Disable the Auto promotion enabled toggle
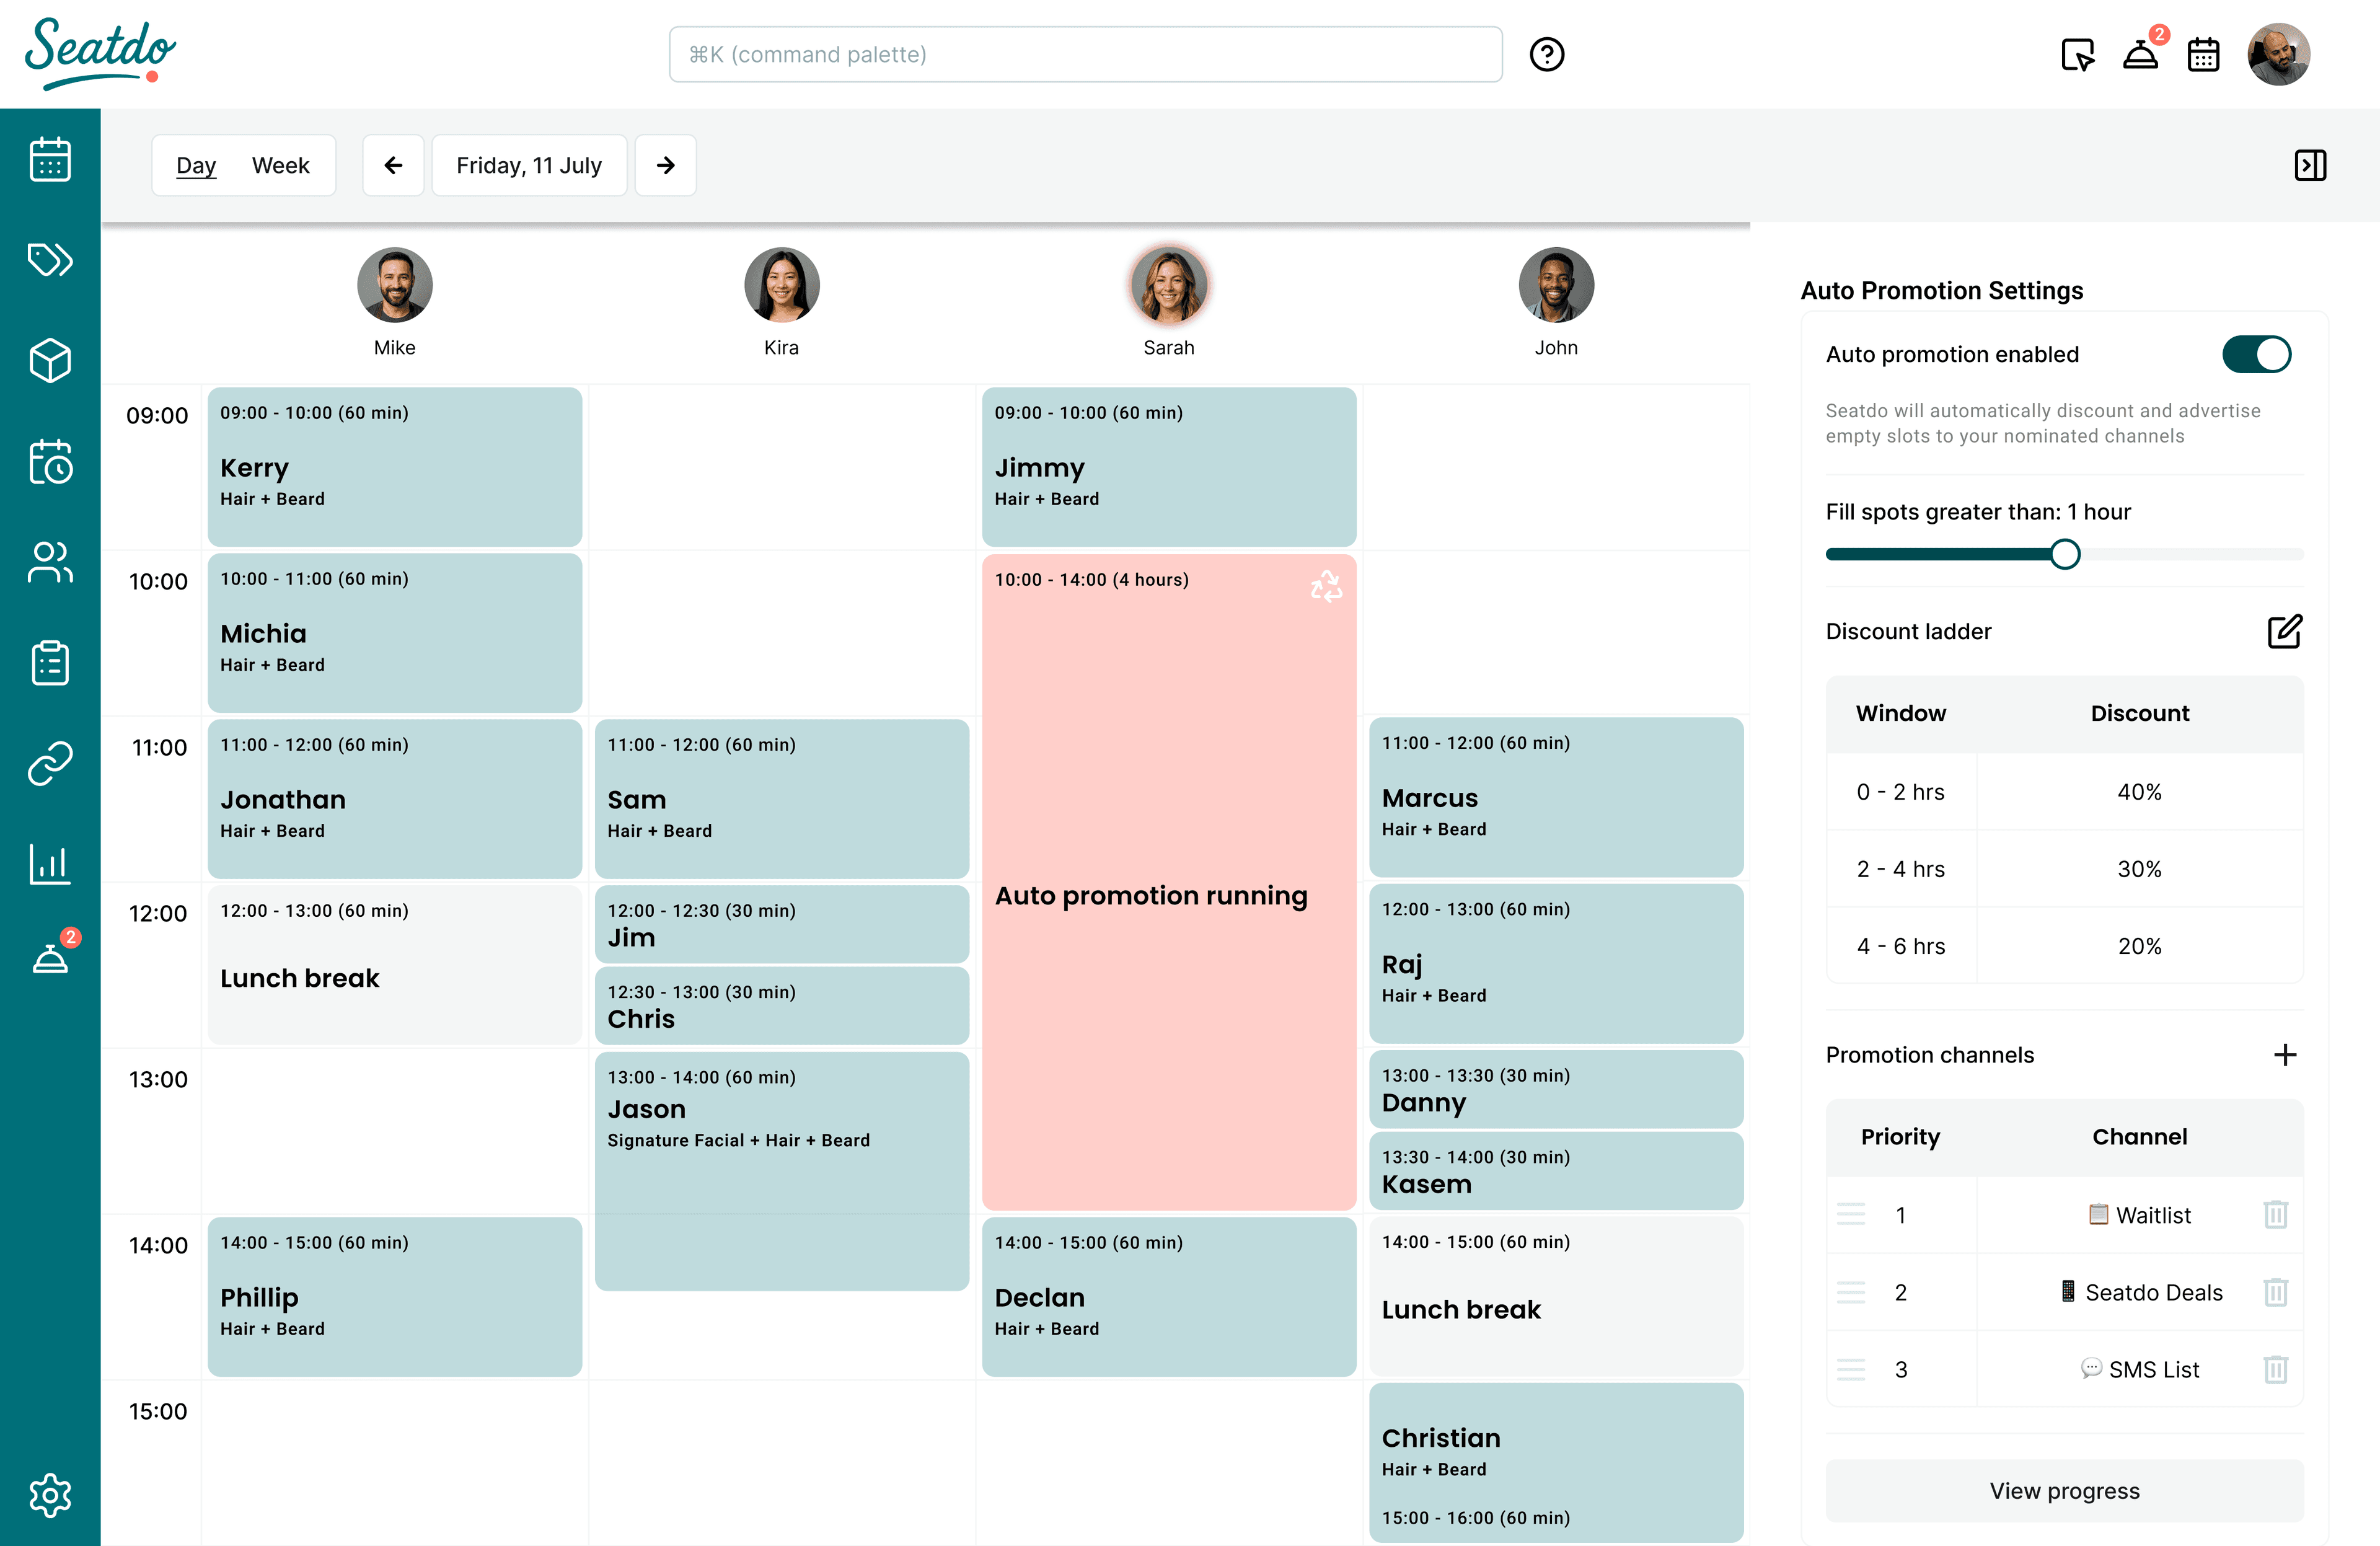The width and height of the screenshot is (2380, 1546). tap(2256, 354)
